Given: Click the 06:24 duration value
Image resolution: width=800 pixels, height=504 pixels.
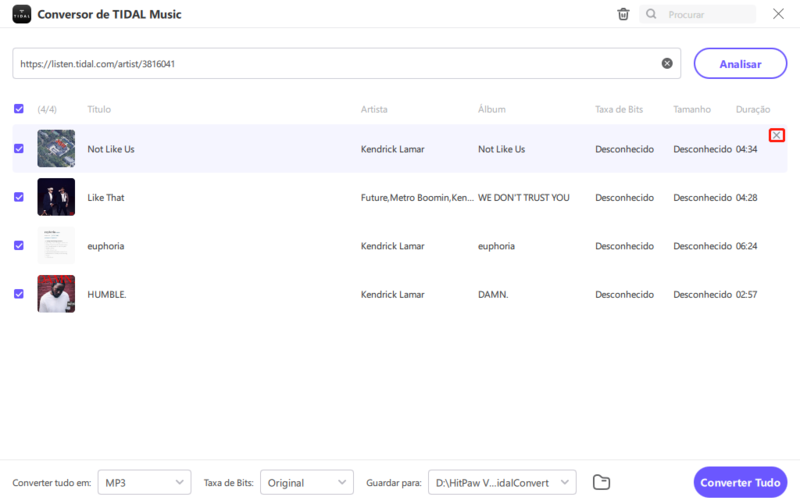Looking at the screenshot, I should [x=746, y=246].
